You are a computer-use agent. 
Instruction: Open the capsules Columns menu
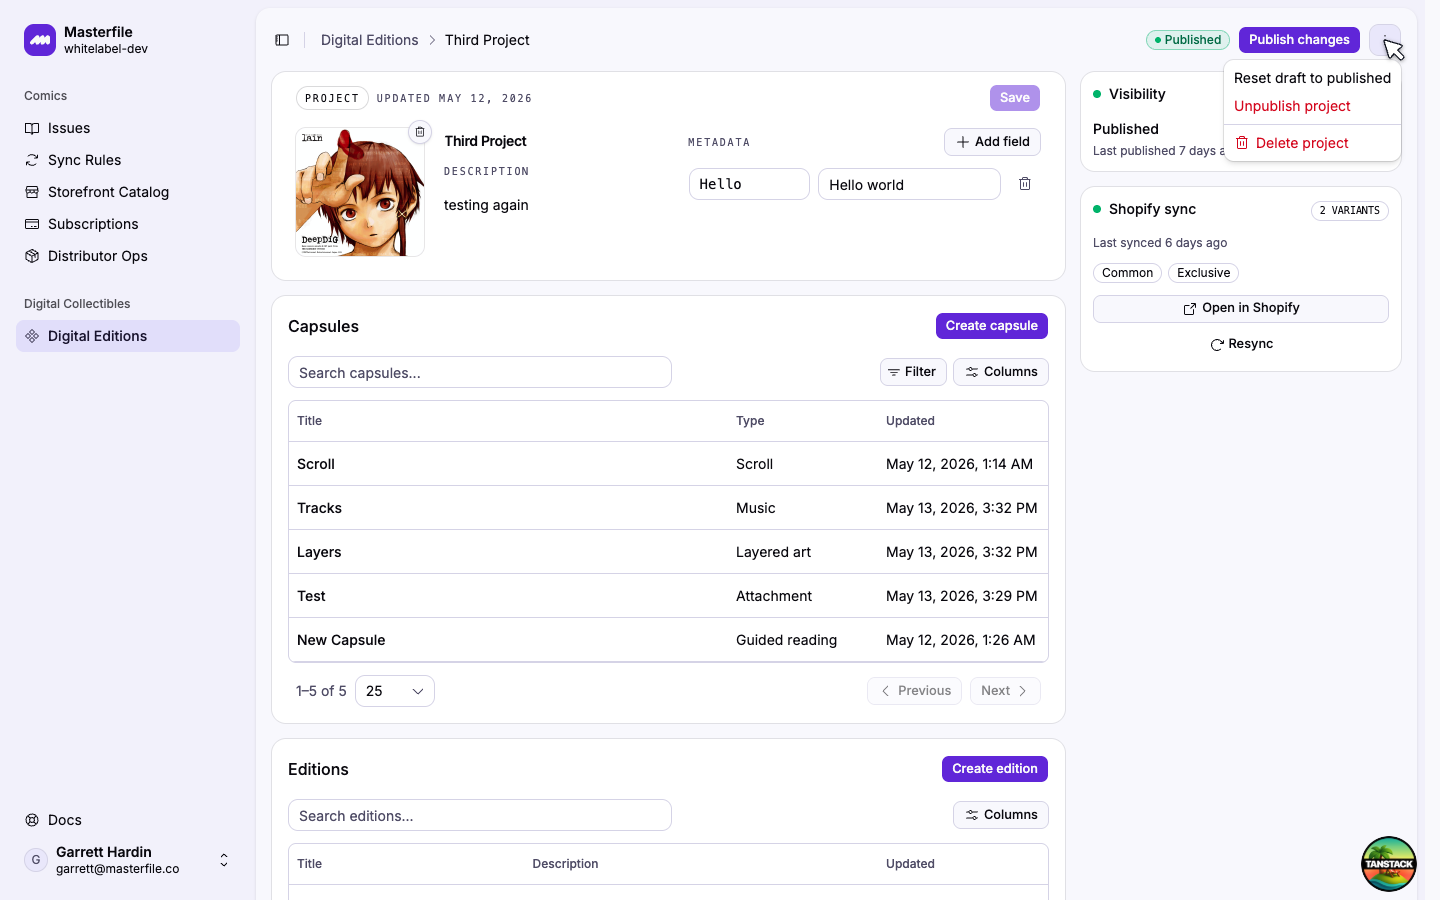point(1001,372)
